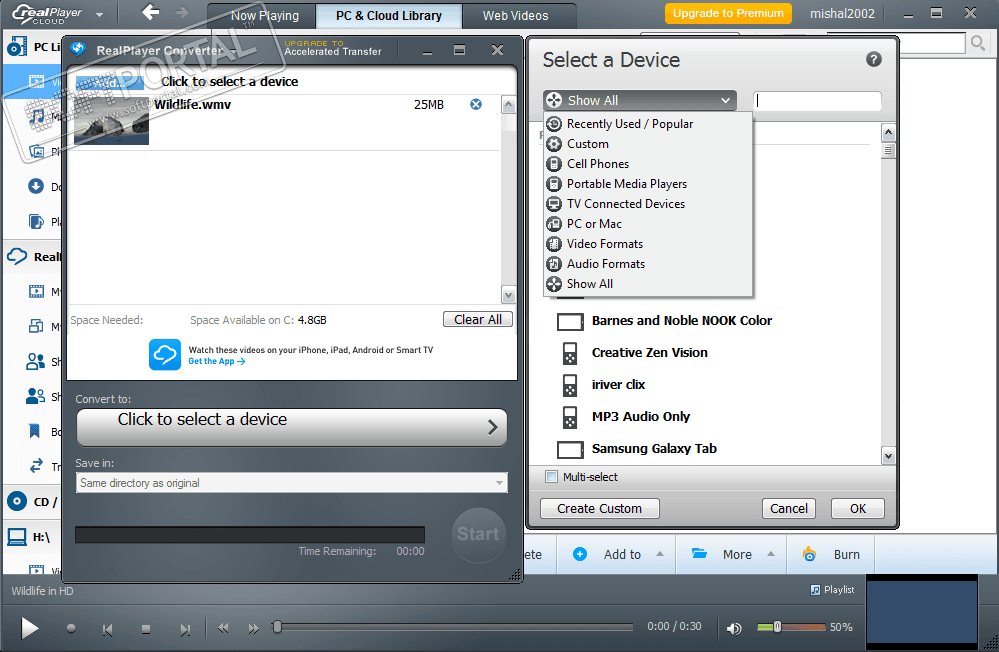The height and width of the screenshot is (652, 999).
Task: Switch to the PC & Cloud Library tab
Action: click(x=389, y=16)
